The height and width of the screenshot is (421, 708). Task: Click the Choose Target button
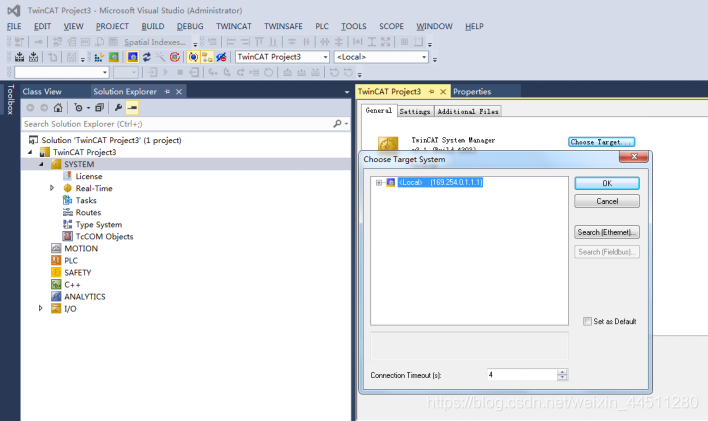click(x=601, y=142)
